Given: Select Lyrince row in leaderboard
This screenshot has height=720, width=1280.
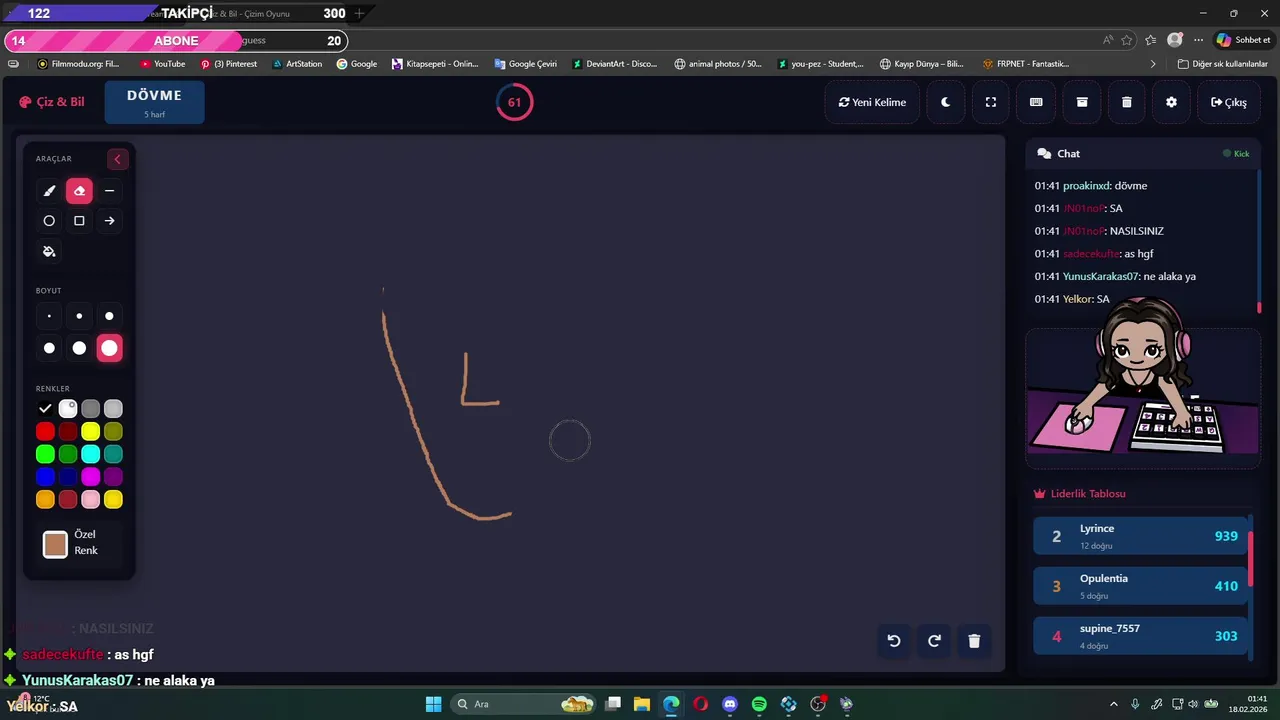Looking at the screenshot, I should click(1139, 536).
